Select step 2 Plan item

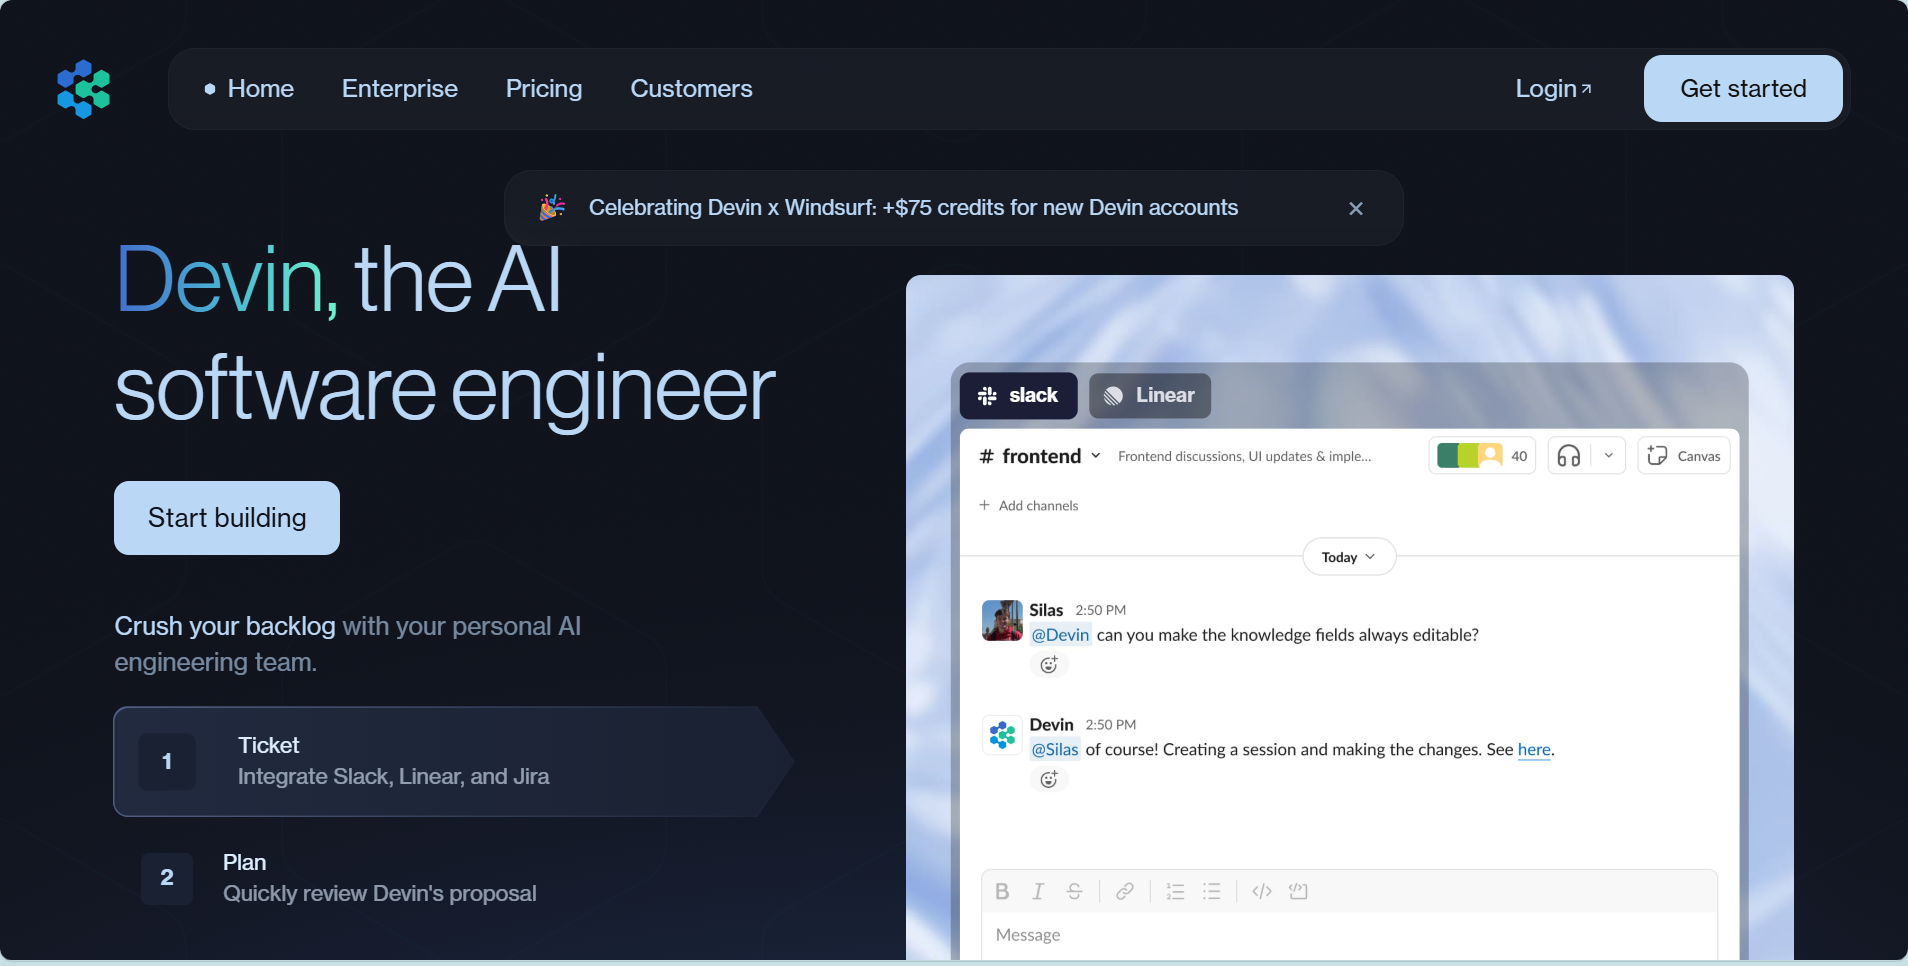tap(340, 878)
